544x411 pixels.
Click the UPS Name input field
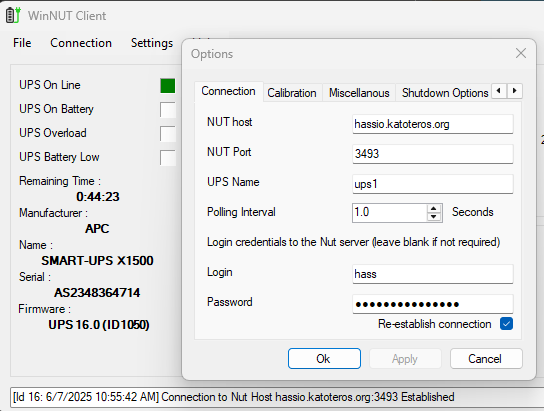[433, 184]
